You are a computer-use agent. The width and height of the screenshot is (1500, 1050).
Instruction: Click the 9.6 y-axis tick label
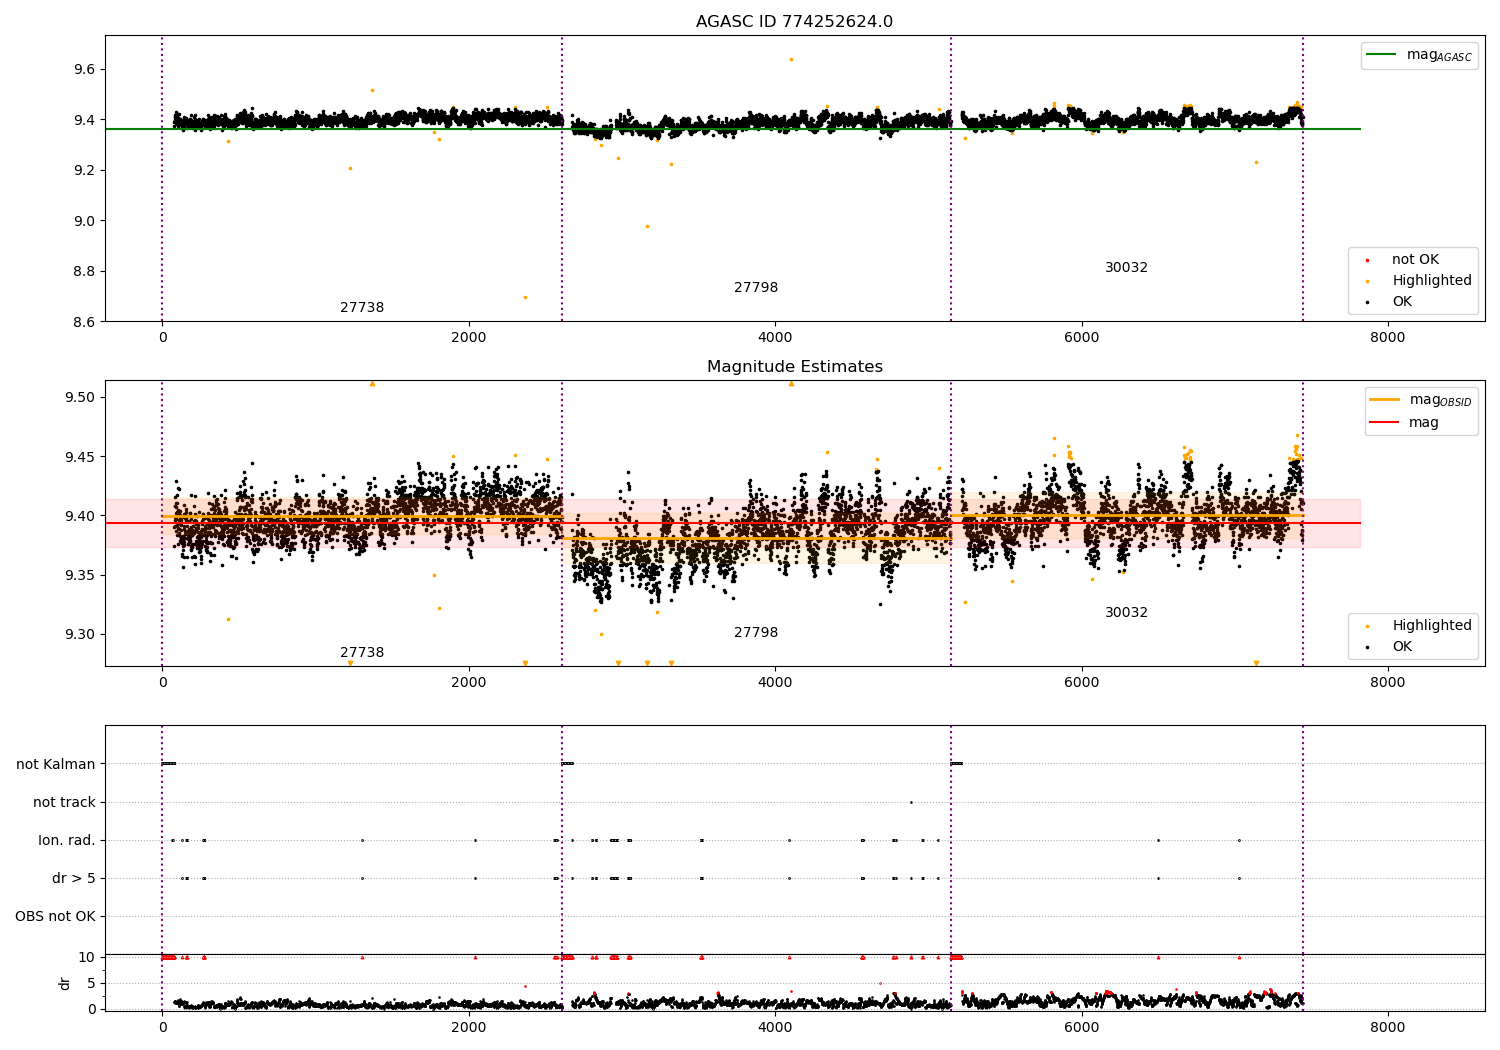(x=84, y=69)
